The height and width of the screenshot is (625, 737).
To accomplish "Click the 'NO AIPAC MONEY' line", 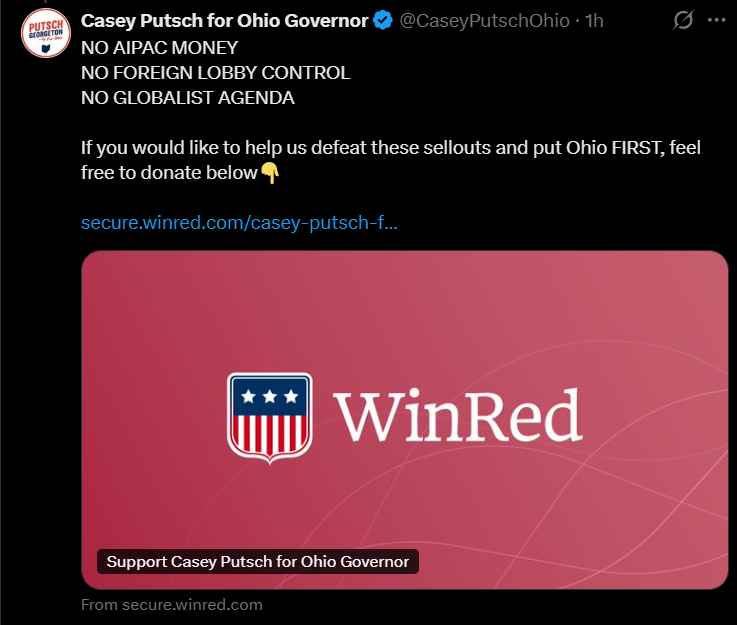I will (158, 47).
